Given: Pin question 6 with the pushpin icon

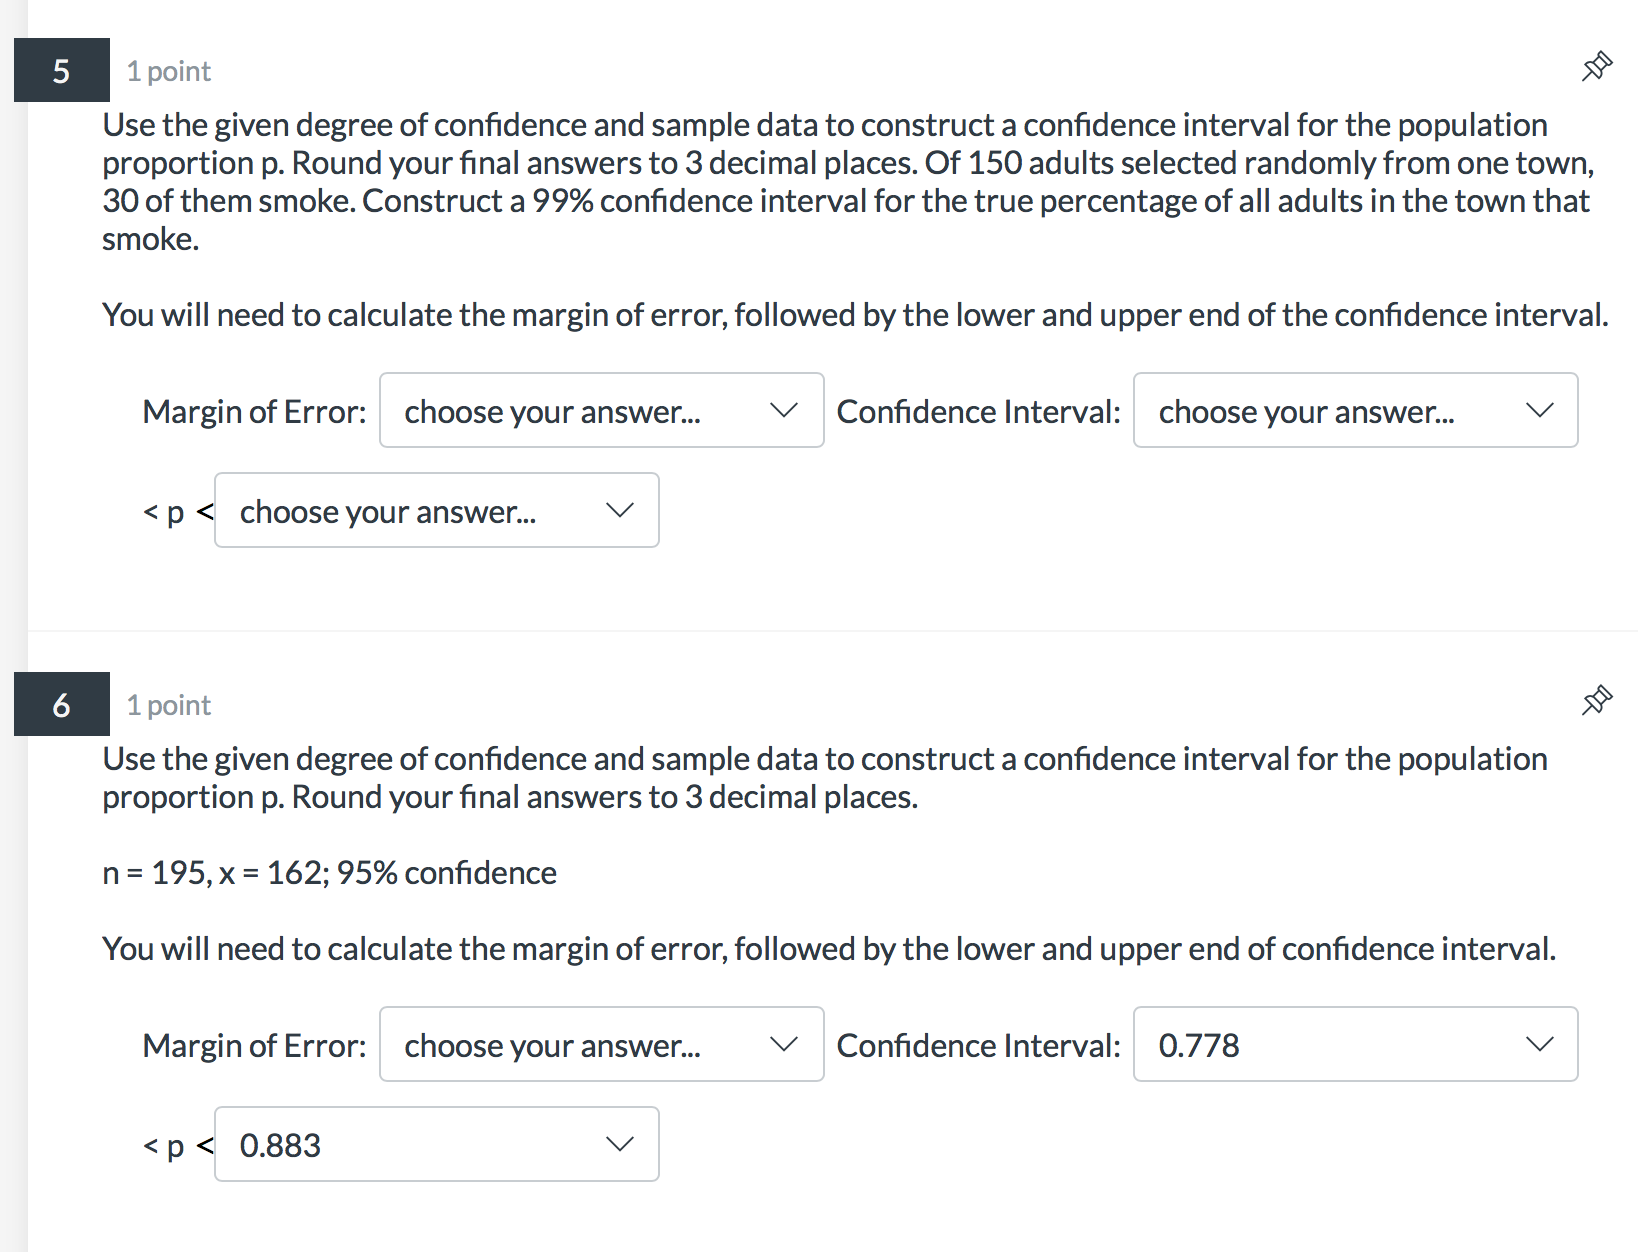Looking at the screenshot, I should click(1596, 701).
